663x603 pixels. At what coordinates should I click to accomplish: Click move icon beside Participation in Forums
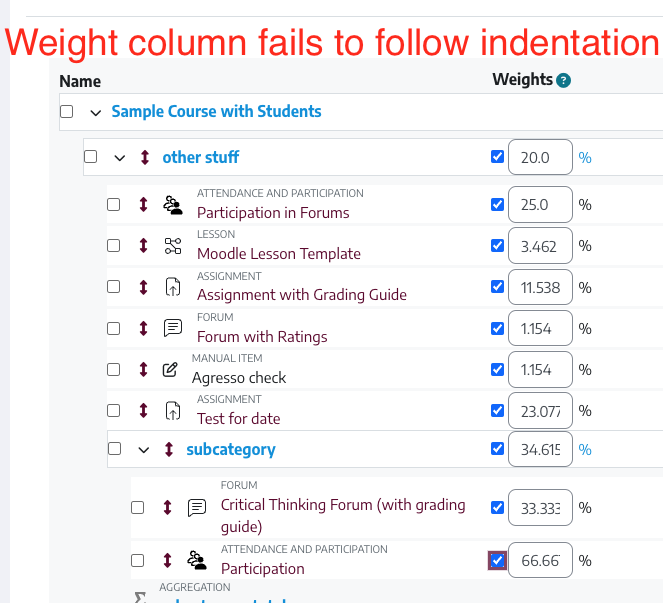pyautogui.click(x=143, y=205)
